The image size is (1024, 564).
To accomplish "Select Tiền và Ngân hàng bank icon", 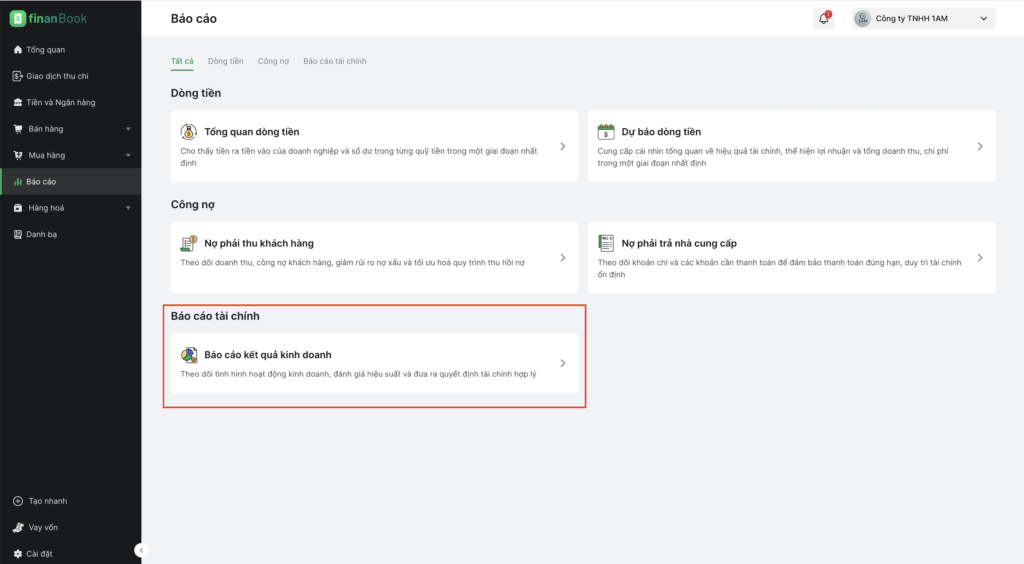I will 18,102.
